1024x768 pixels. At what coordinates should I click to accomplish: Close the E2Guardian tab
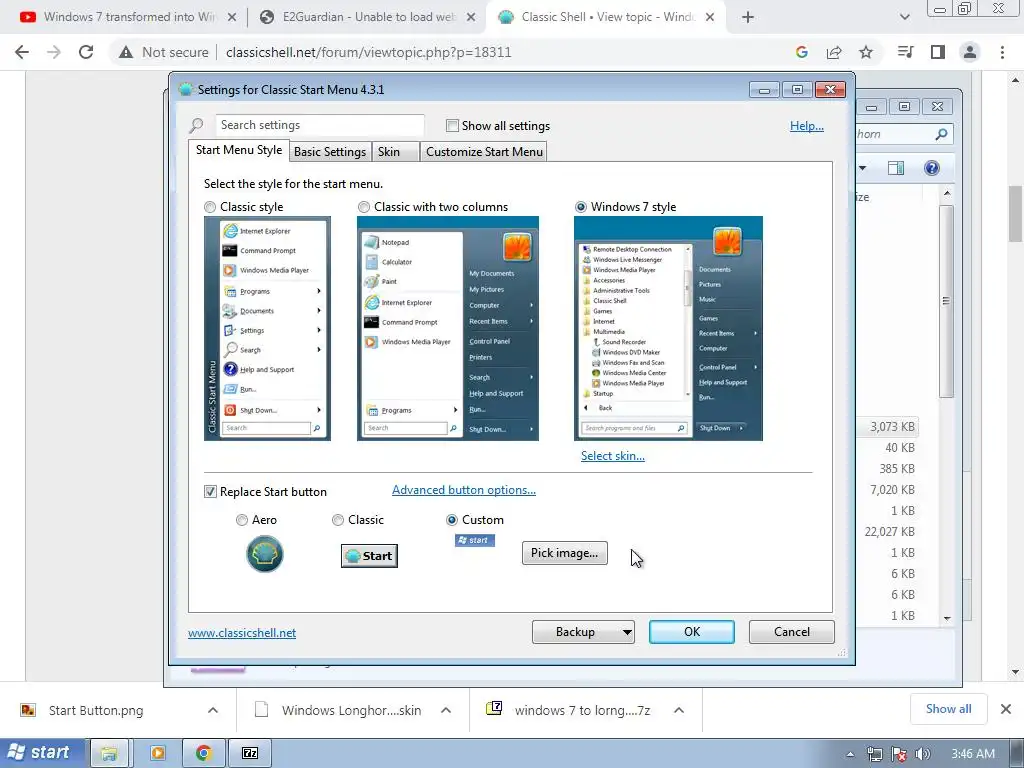tap(471, 18)
